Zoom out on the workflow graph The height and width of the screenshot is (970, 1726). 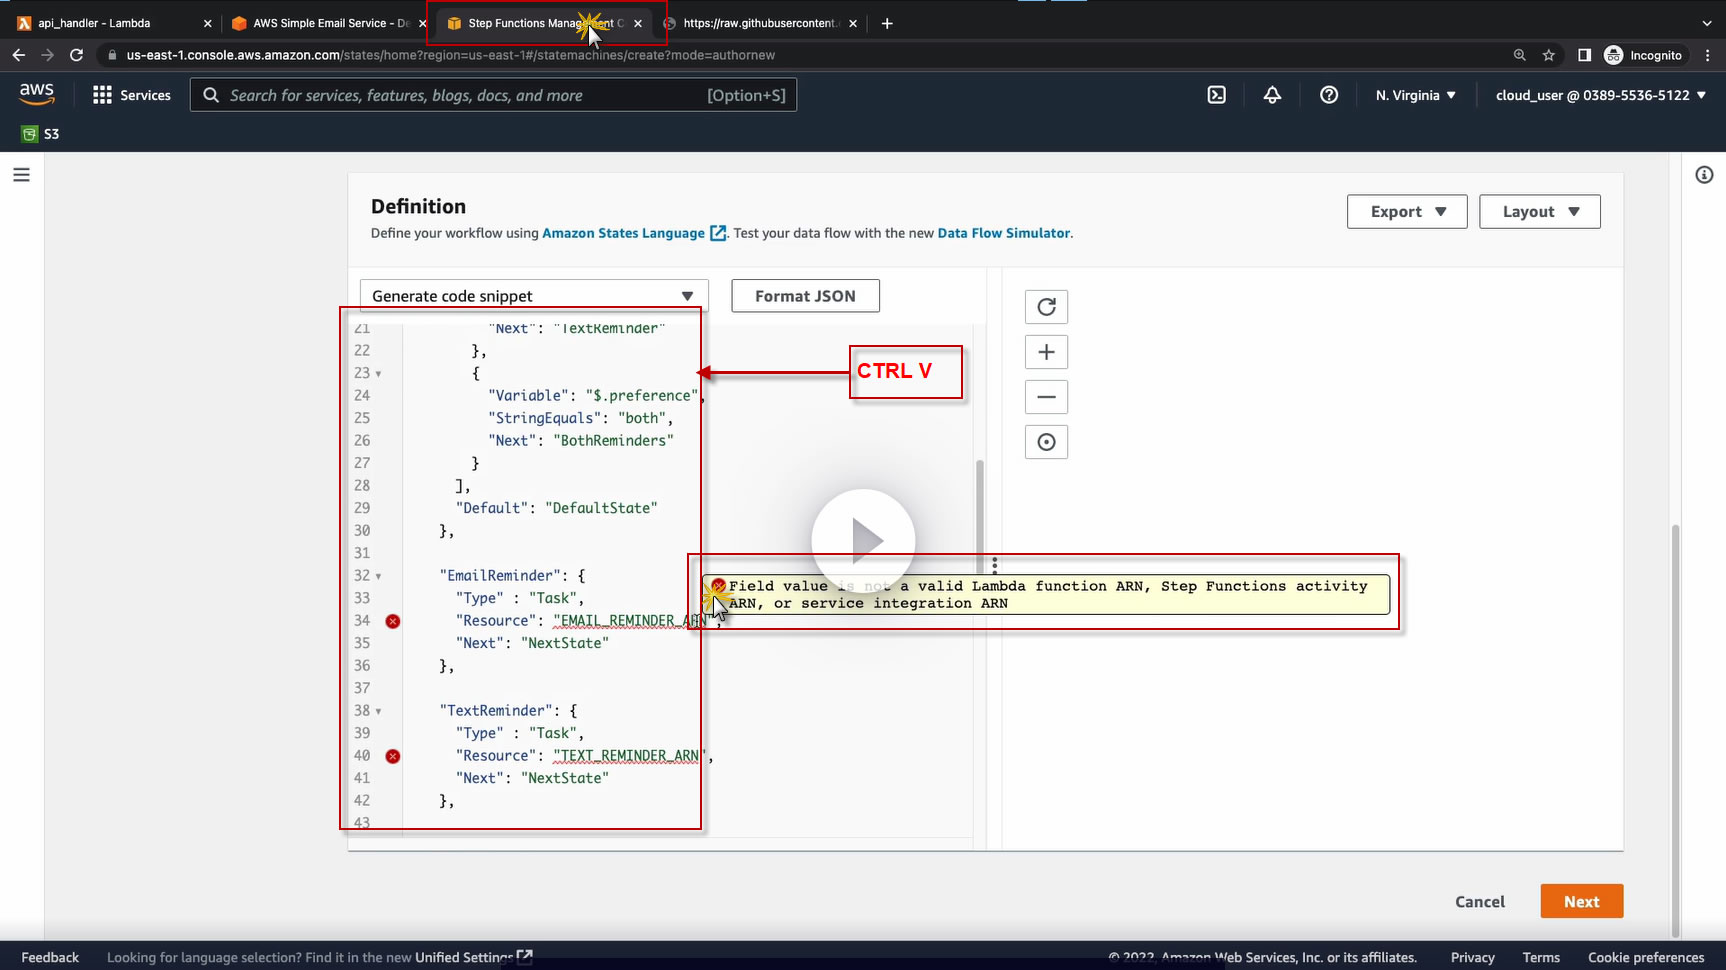(x=1046, y=397)
